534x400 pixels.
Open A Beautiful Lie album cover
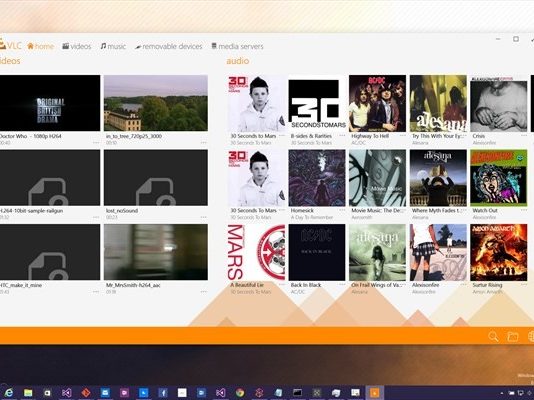256,253
